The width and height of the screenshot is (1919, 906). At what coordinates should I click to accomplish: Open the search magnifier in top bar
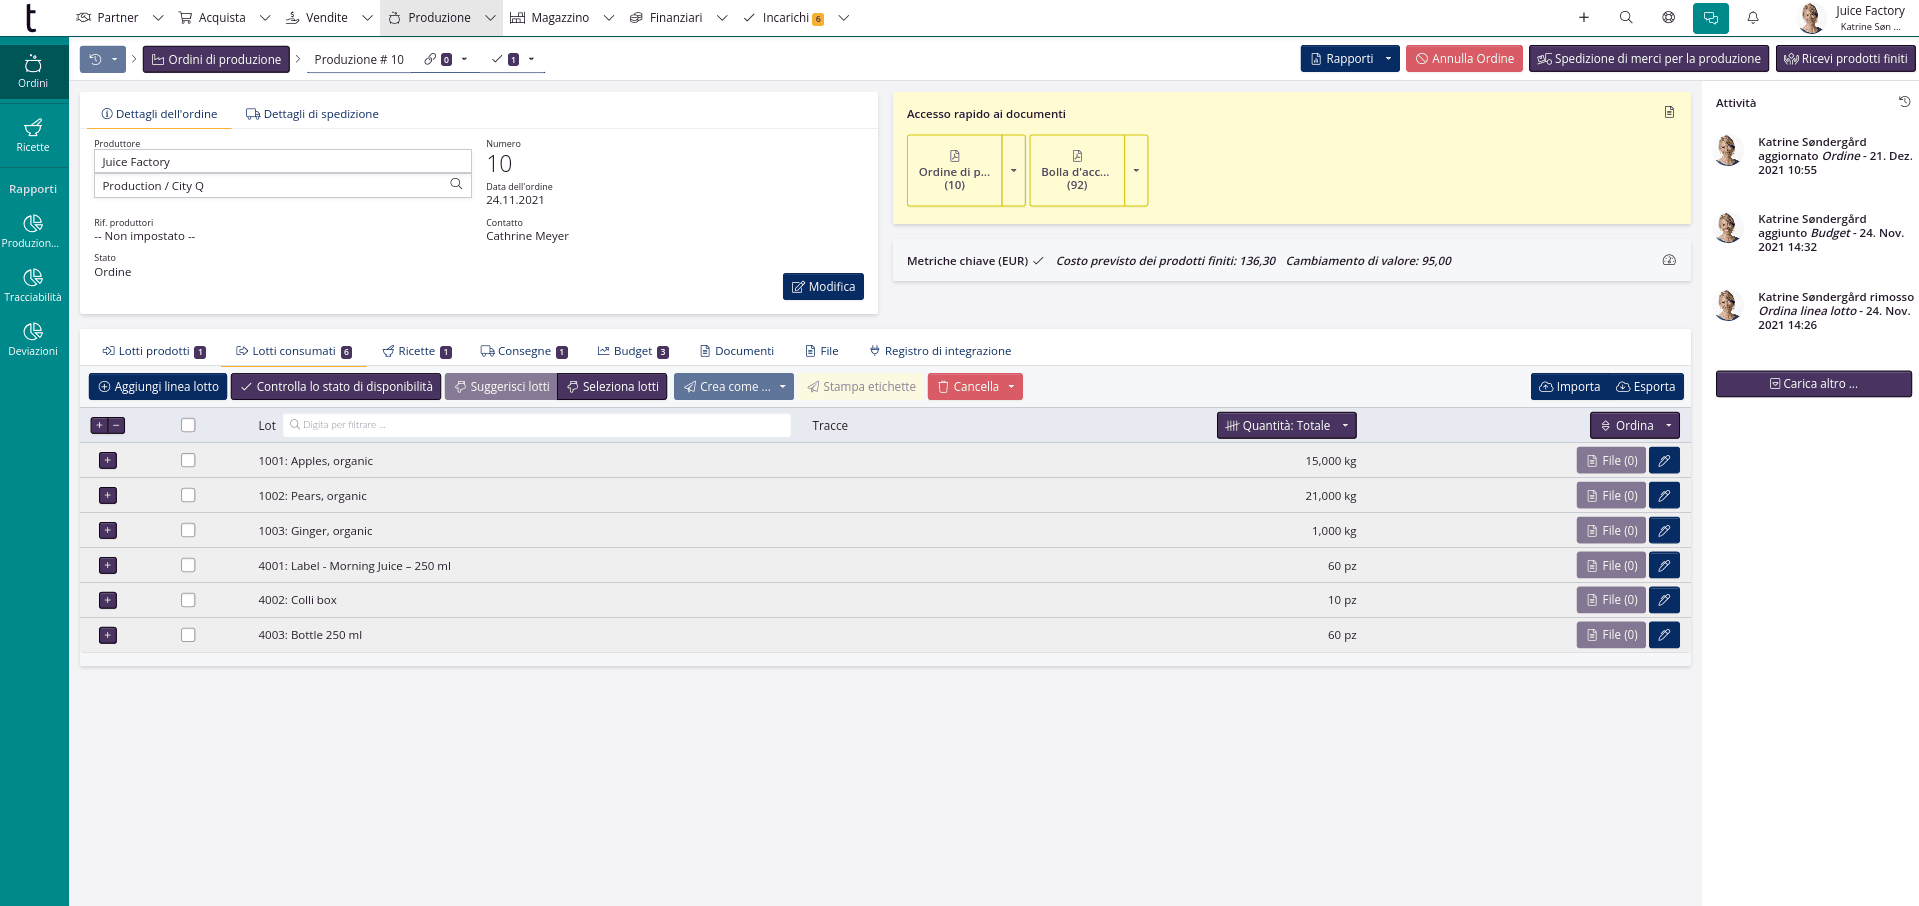pos(1626,18)
